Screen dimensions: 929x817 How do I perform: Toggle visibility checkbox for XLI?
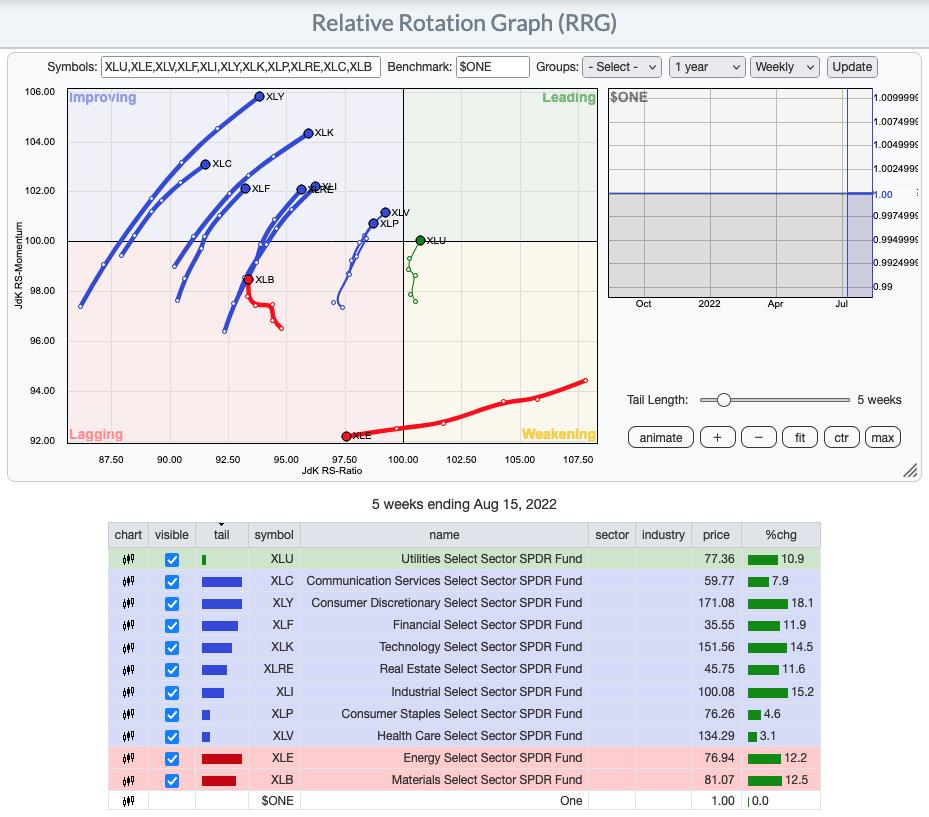pos(172,693)
